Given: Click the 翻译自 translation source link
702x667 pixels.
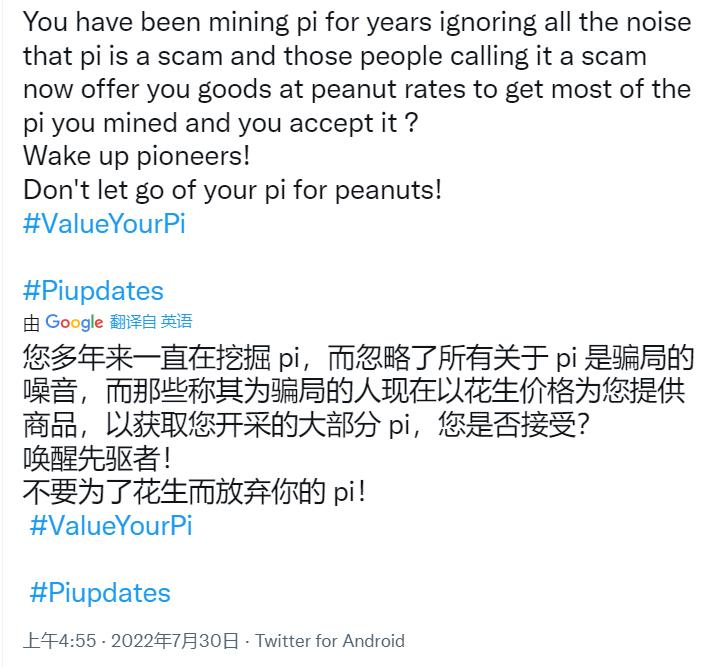Looking at the screenshot, I should coord(133,321).
